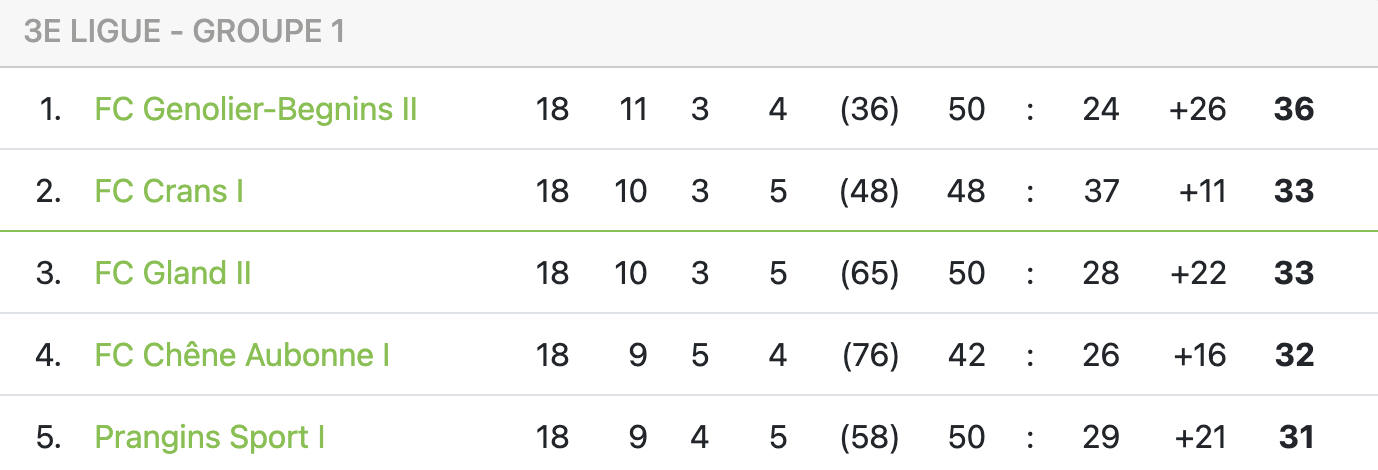
Task: Click rank number 5 beside Prangins Sport I
Action: tap(49, 437)
